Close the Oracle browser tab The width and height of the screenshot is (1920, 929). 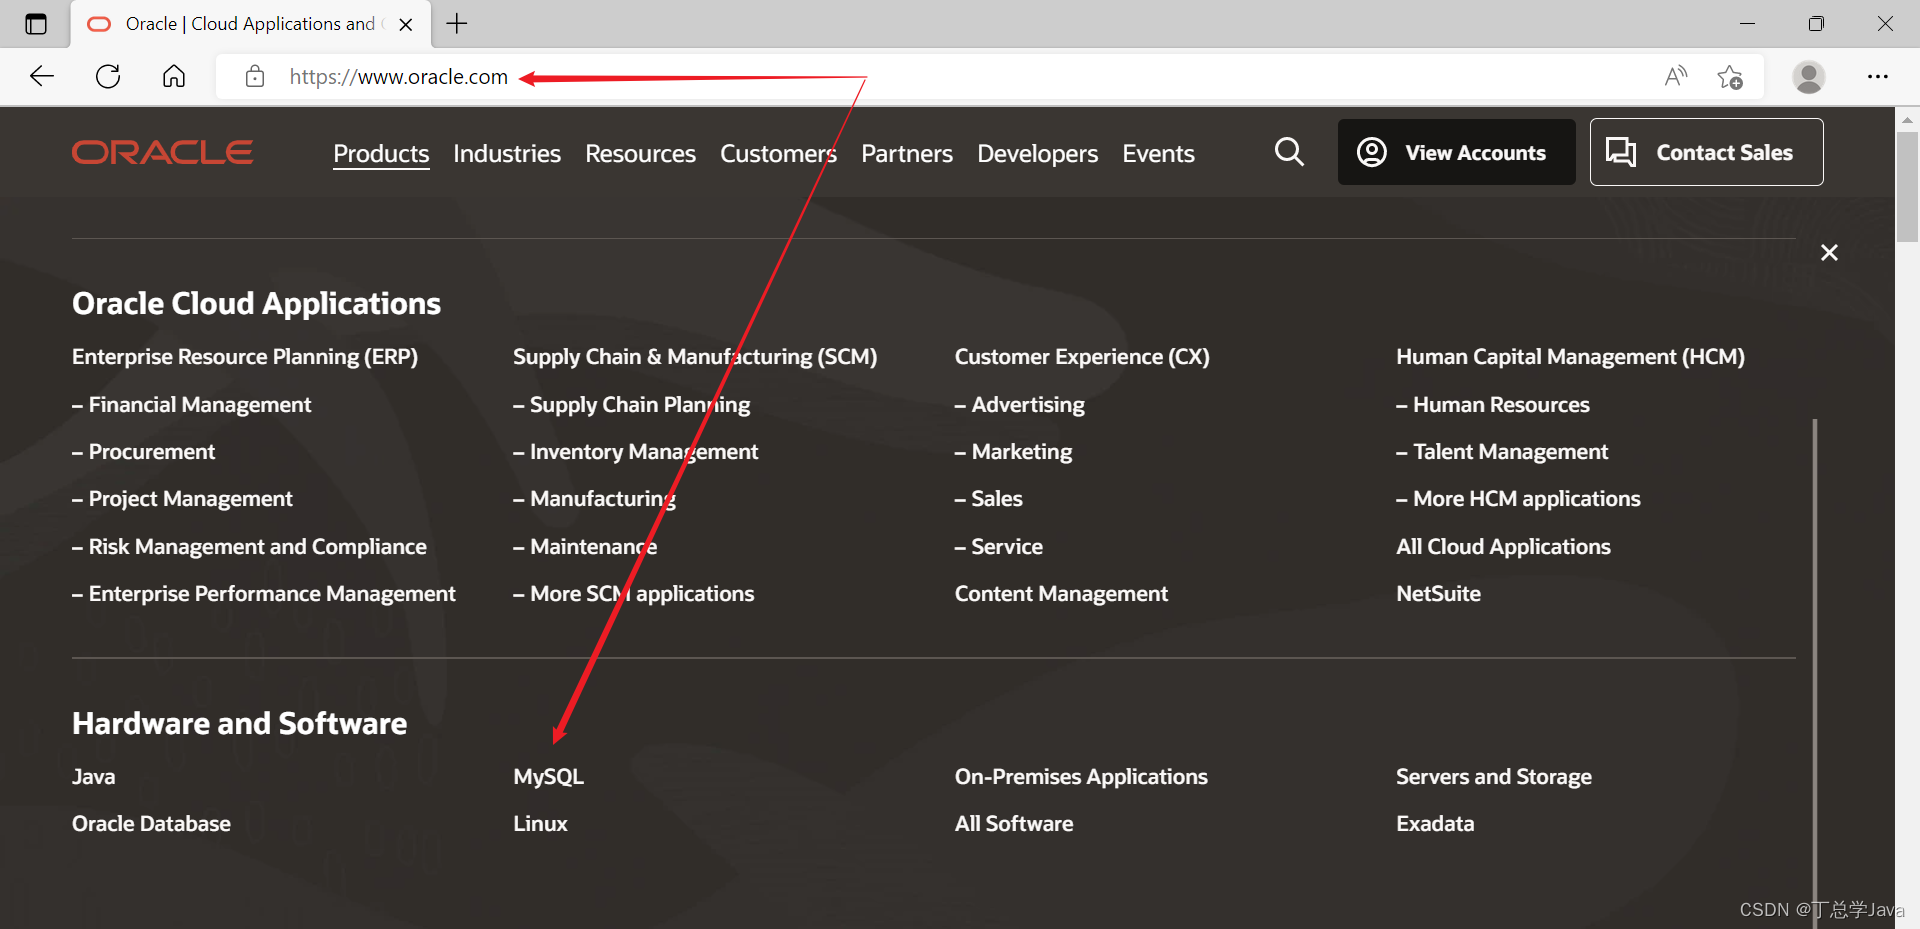click(406, 24)
